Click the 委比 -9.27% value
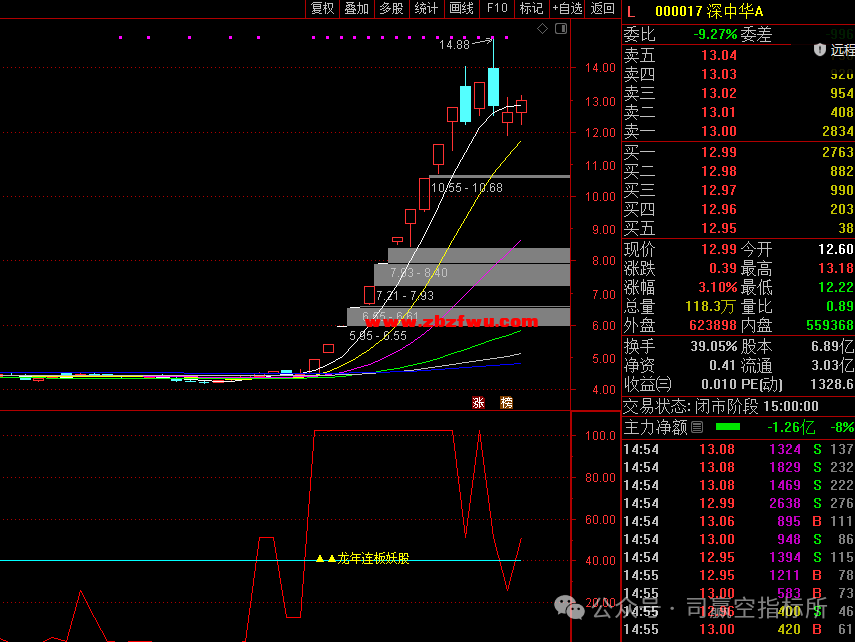 pos(715,34)
